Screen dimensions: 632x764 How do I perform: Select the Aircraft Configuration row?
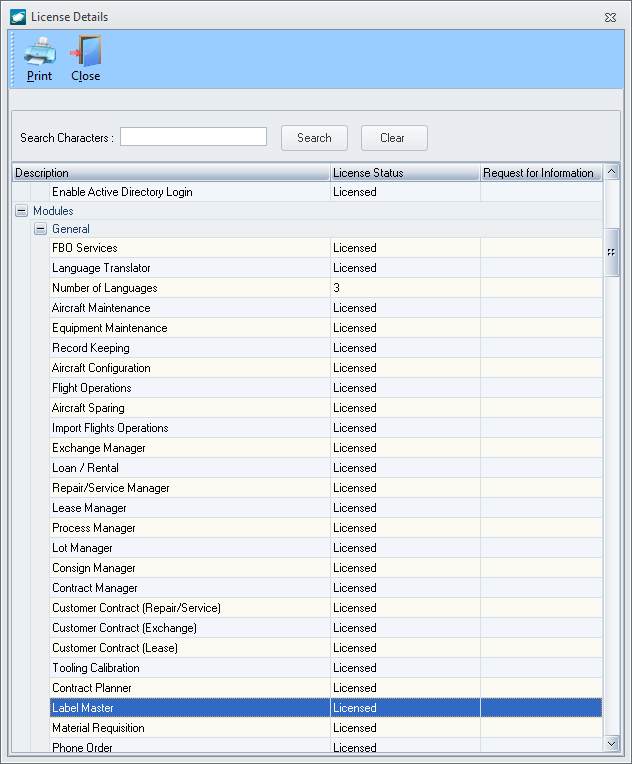[326, 368]
